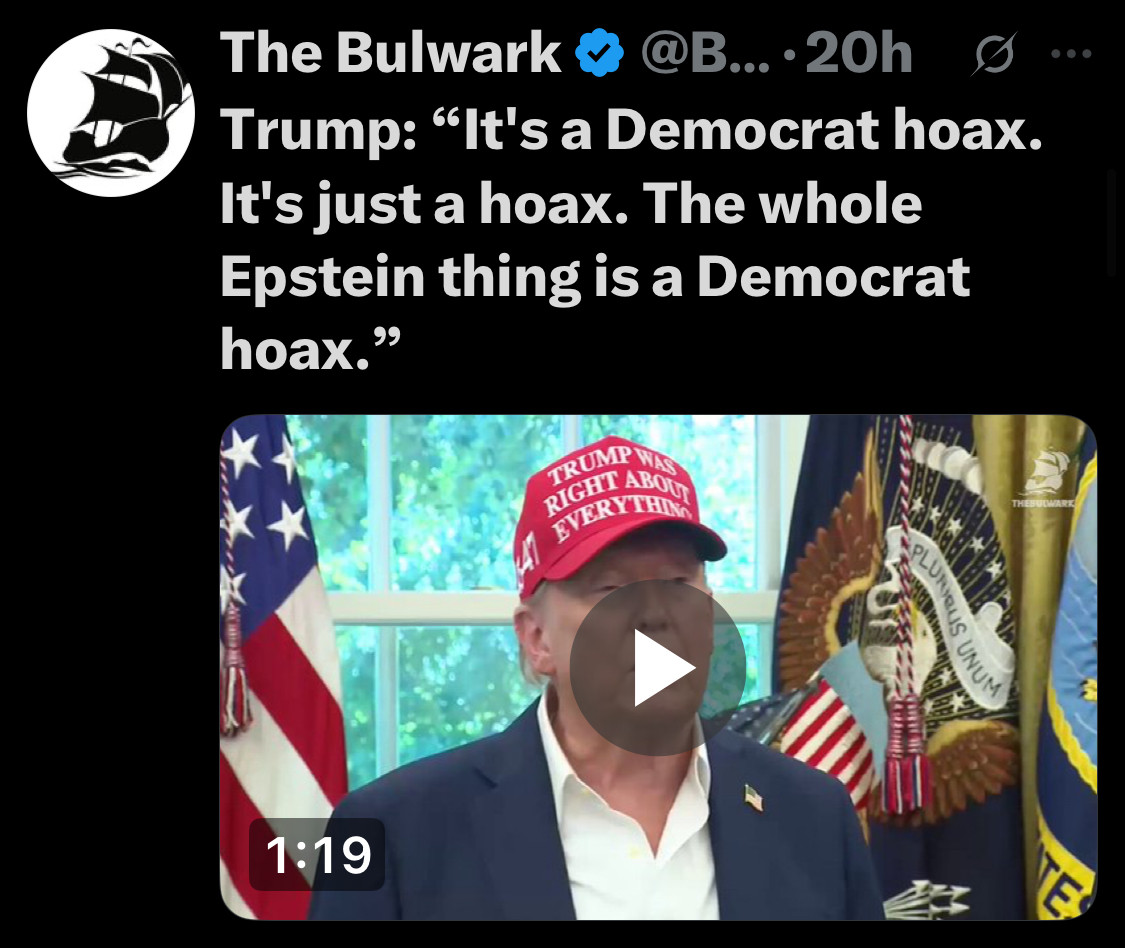Open the truncated @B... handle link
This screenshot has height=948, width=1125.
[x=705, y=54]
